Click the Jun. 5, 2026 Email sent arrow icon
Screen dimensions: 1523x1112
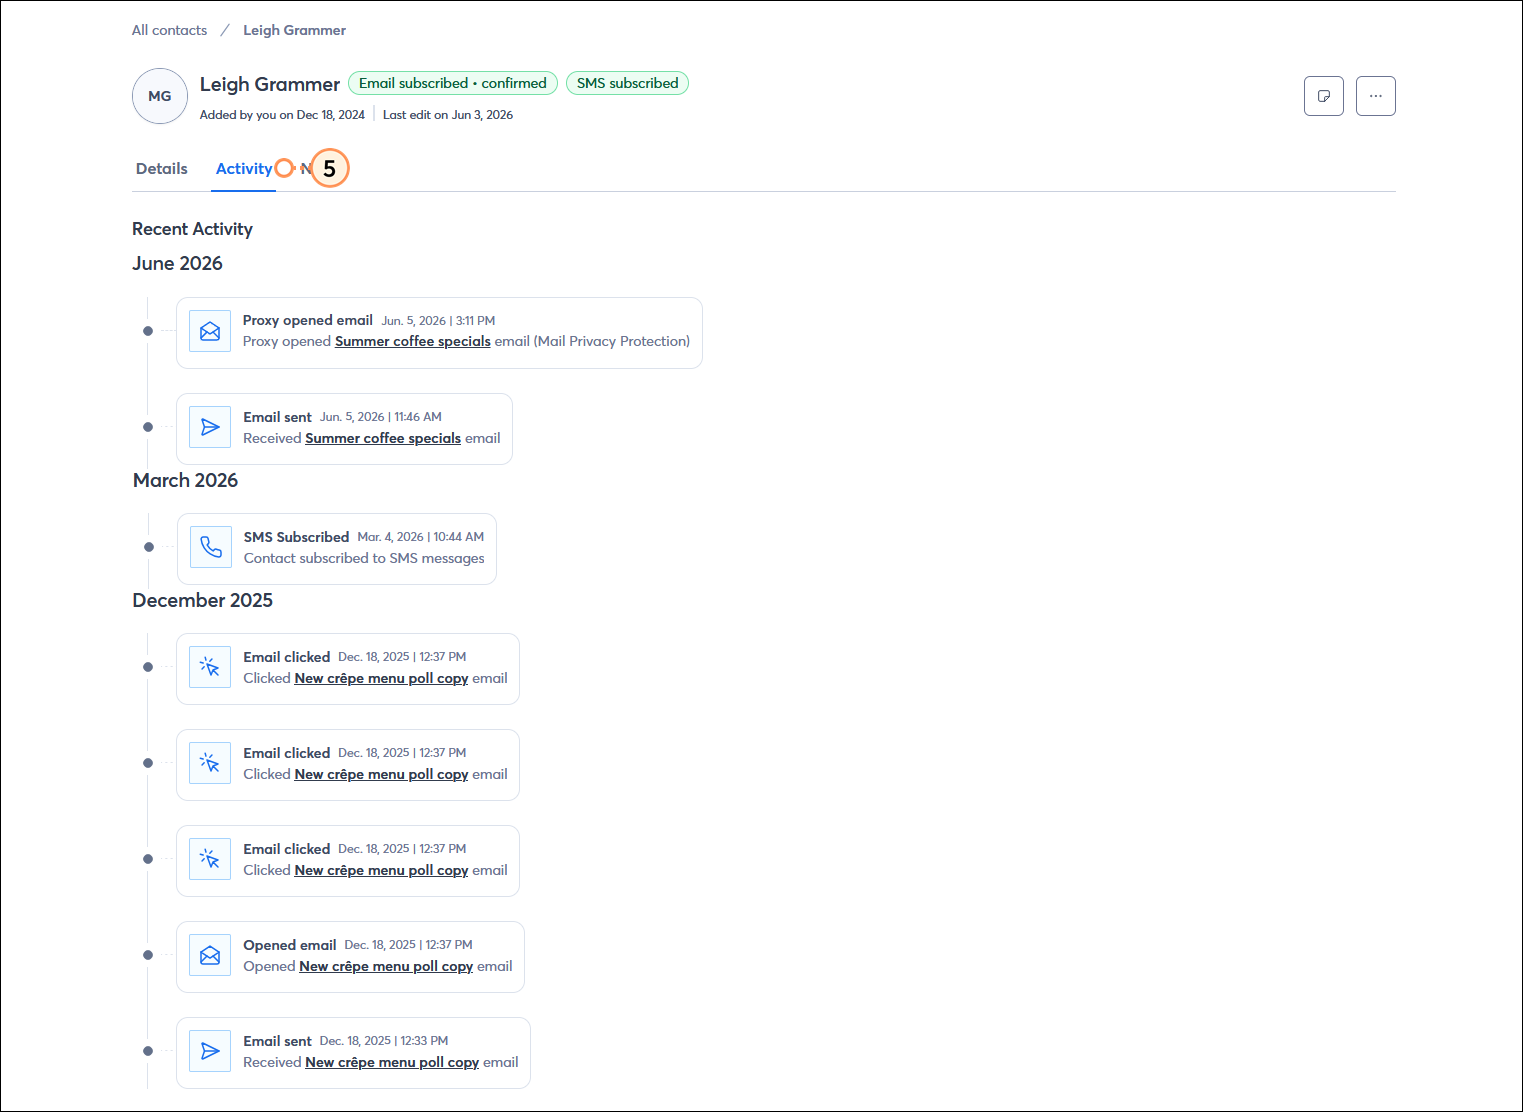point(210,427)
